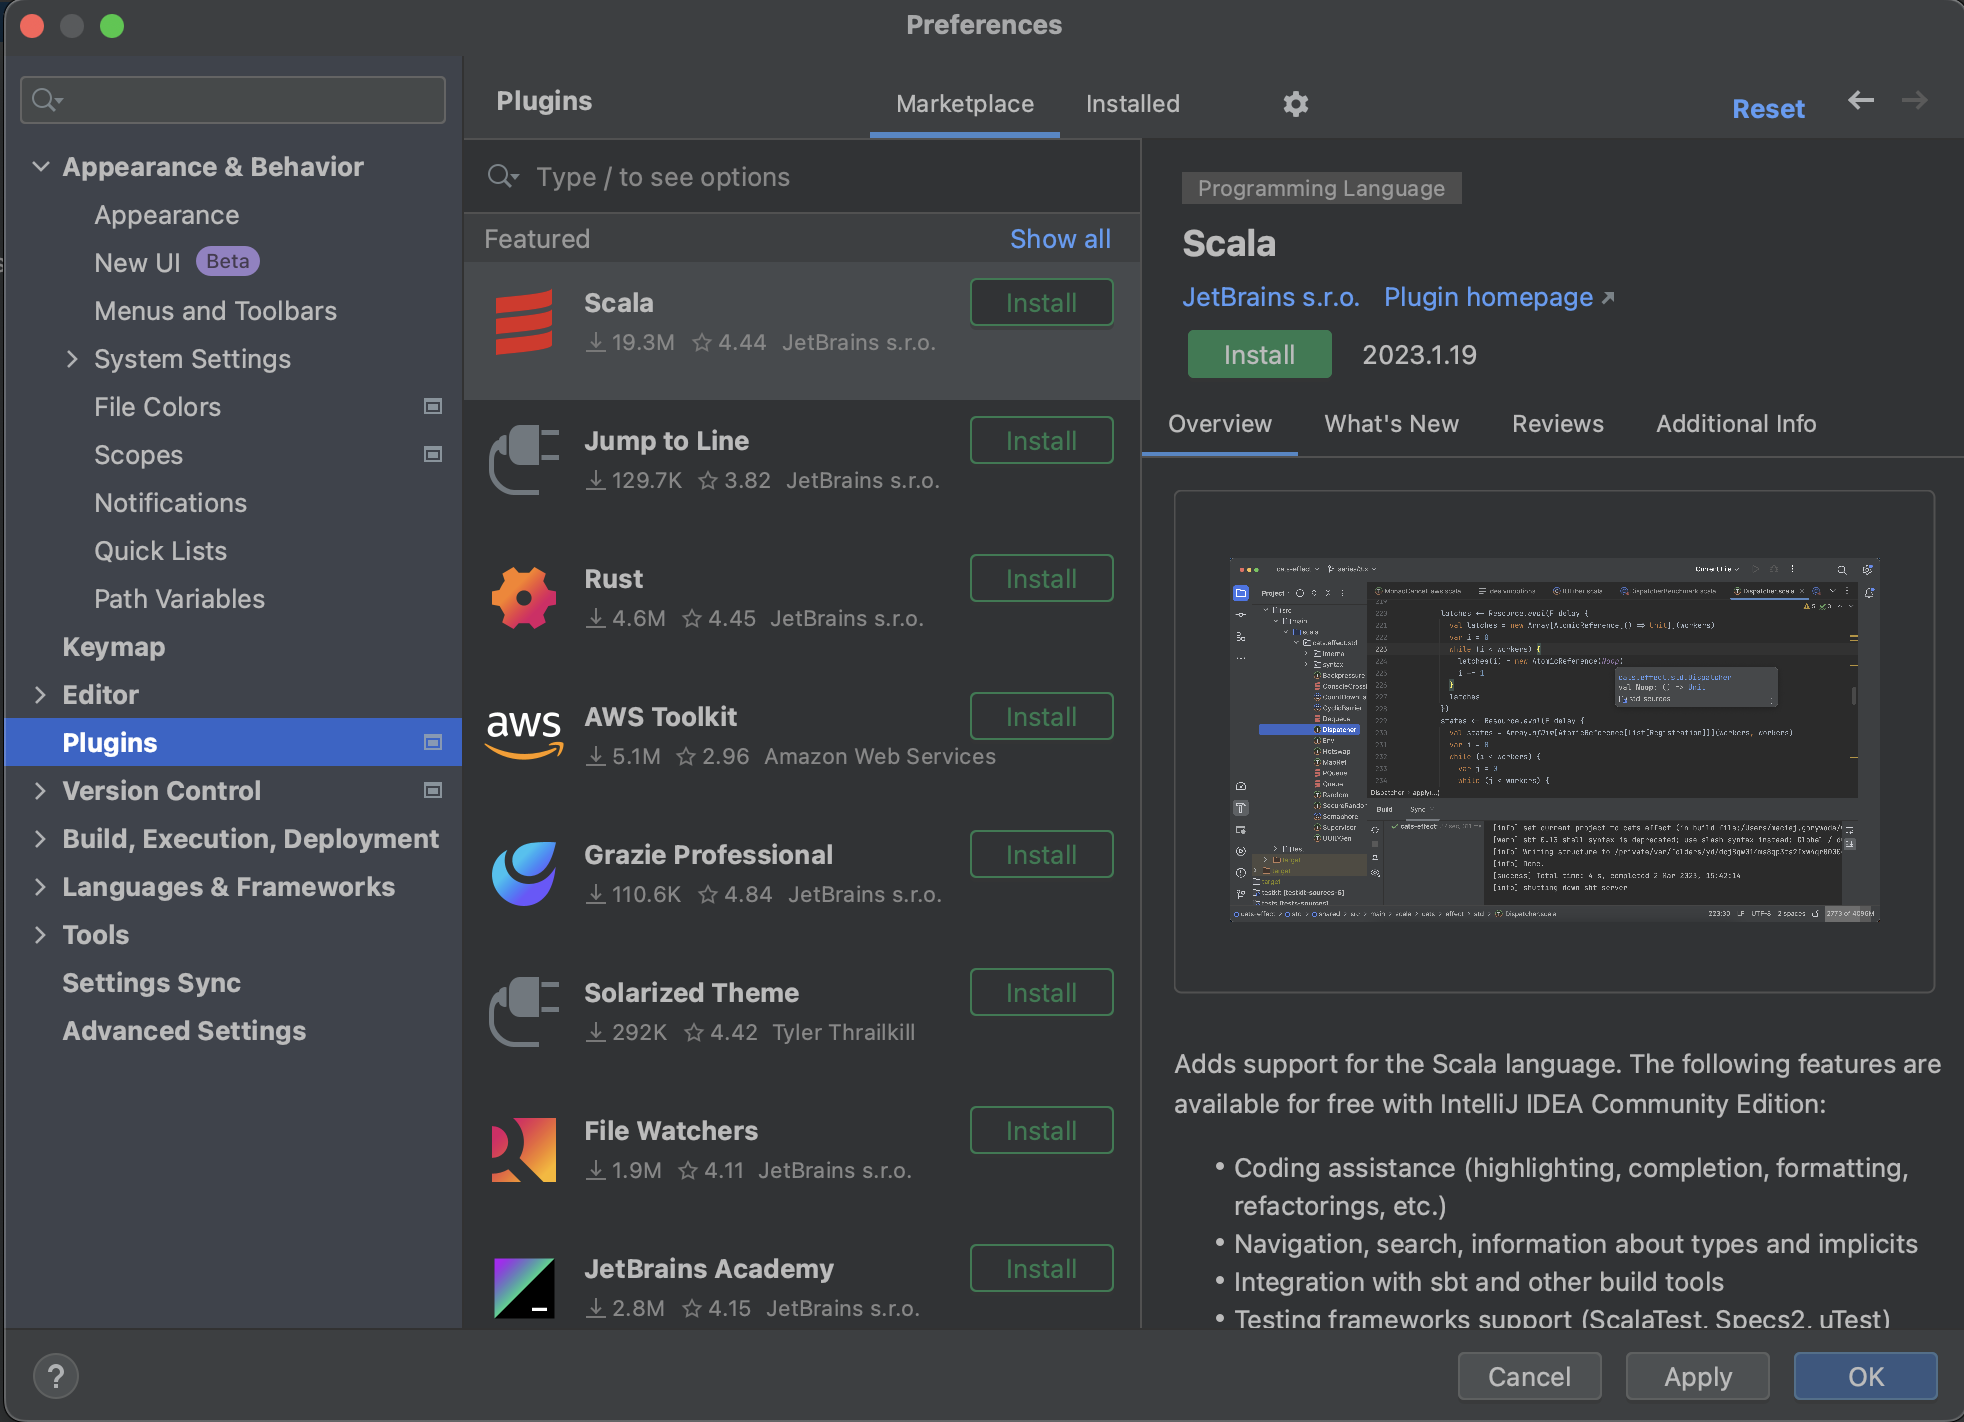Viewport: 1964px width, 1422px height.
Task: Click the Scala plugin logo icon
Action: (523, 323)
